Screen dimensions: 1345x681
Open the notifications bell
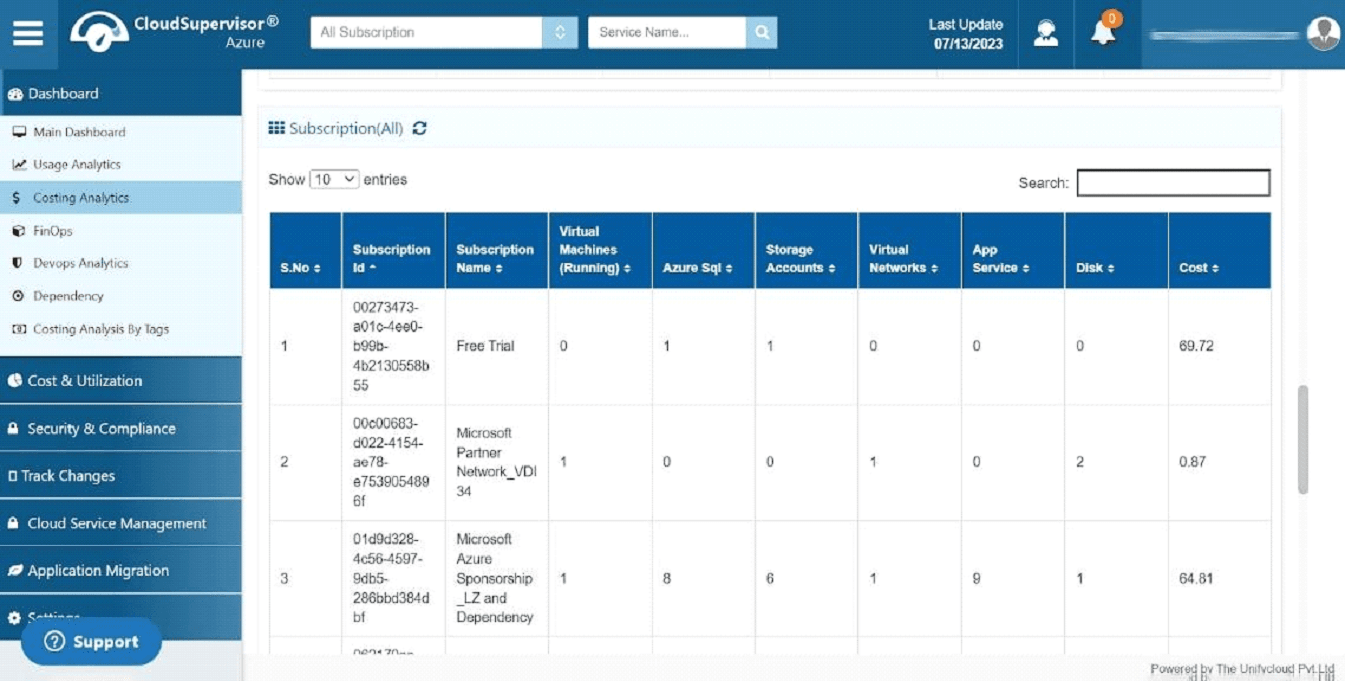[x=1104, y=31]
